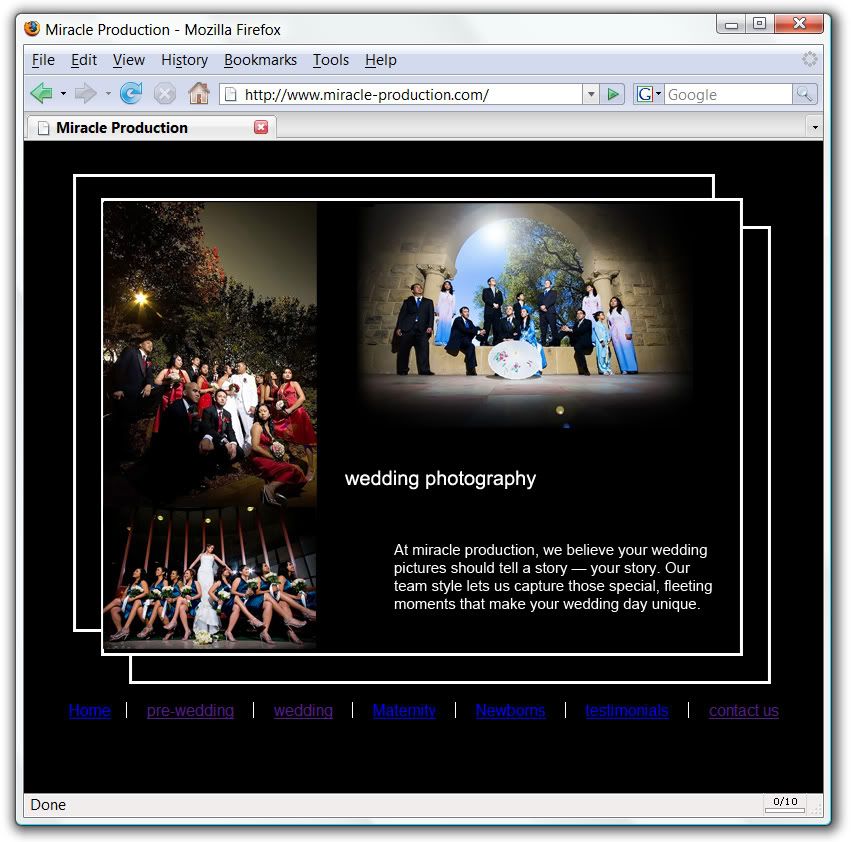This screenshot has height=842, width=851.
Task: Close the Miracle Production tab
Action: tap(261, 127)
